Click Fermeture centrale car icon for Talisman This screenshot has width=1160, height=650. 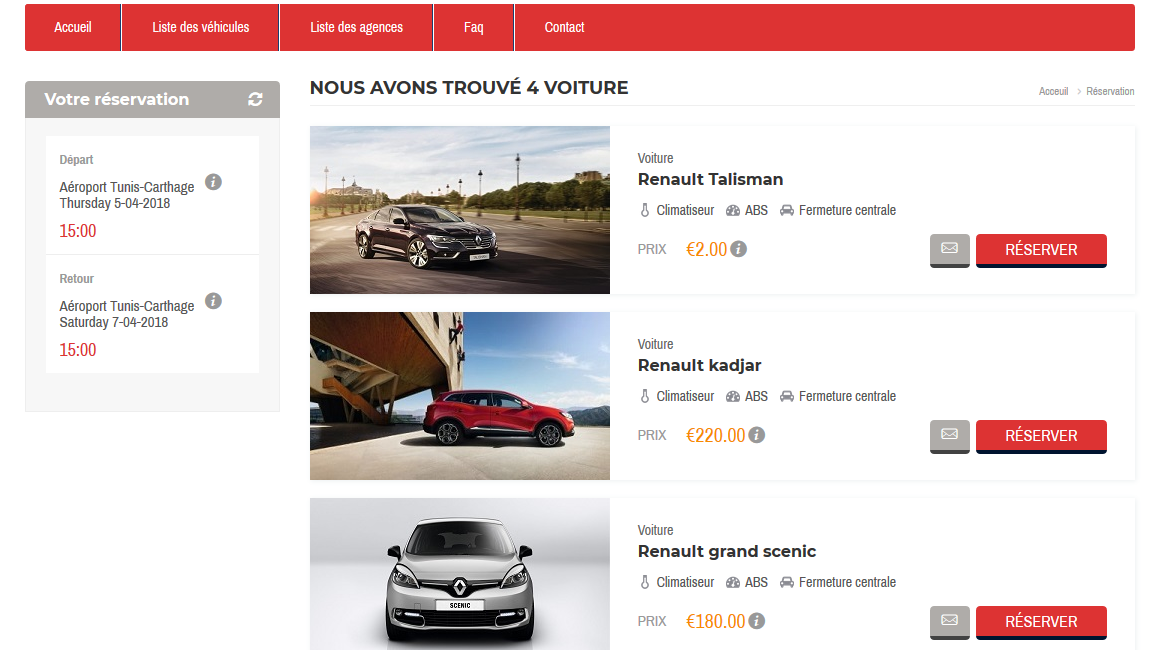point(786,211)
